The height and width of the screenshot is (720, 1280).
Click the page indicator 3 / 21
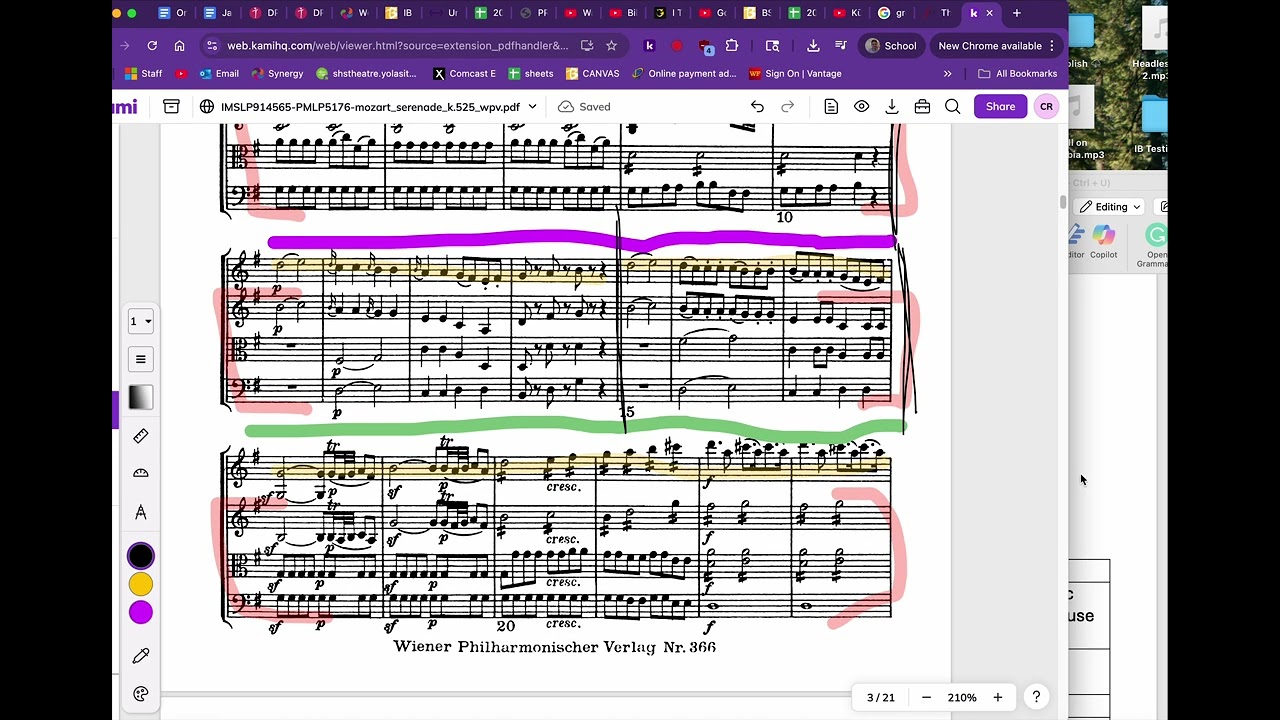(881, 697)
